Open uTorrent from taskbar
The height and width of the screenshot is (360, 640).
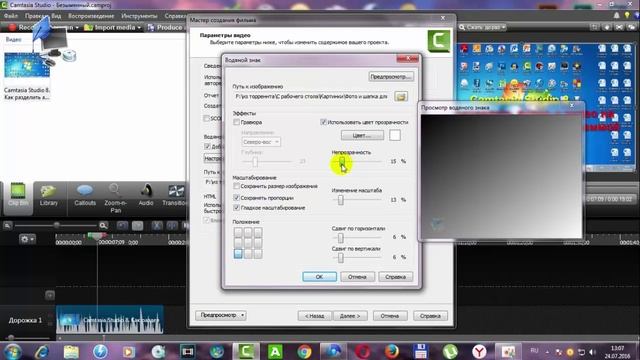(x=450, y=351)
